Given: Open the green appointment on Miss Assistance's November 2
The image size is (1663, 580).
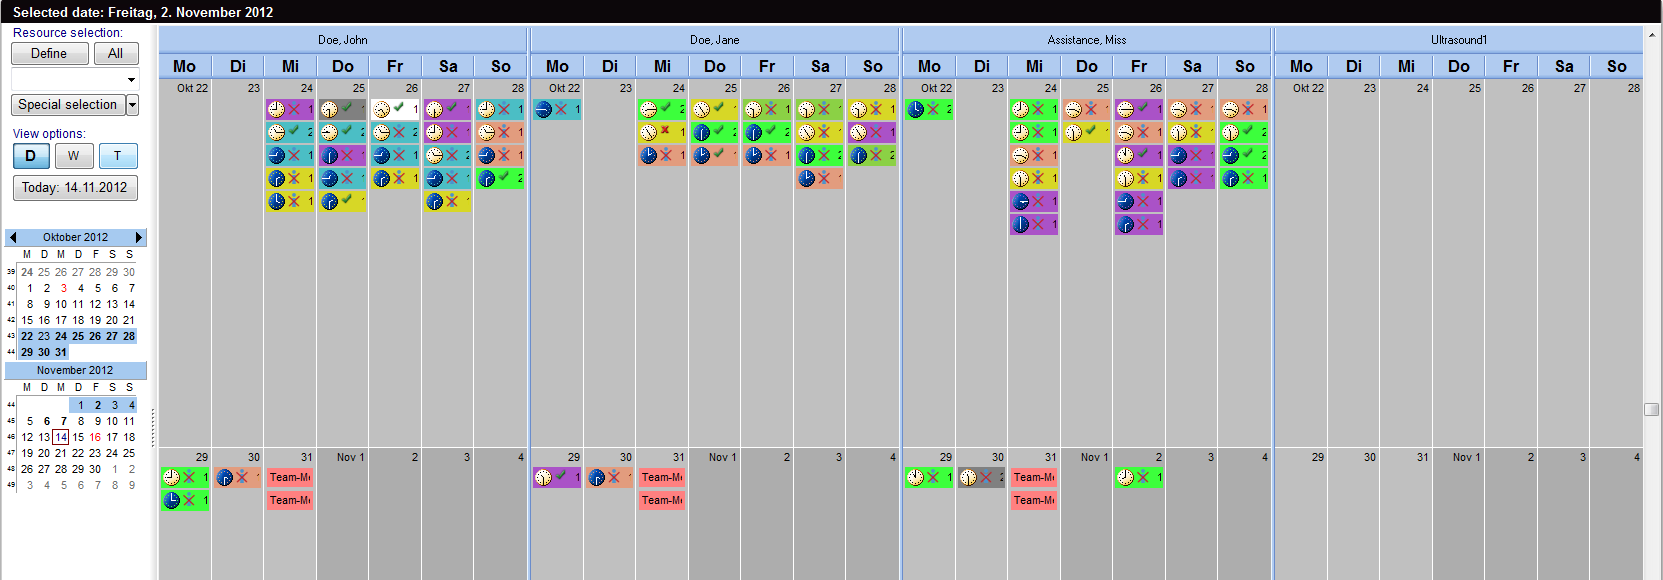Looking at the screenshot, I should [1139, 477].
